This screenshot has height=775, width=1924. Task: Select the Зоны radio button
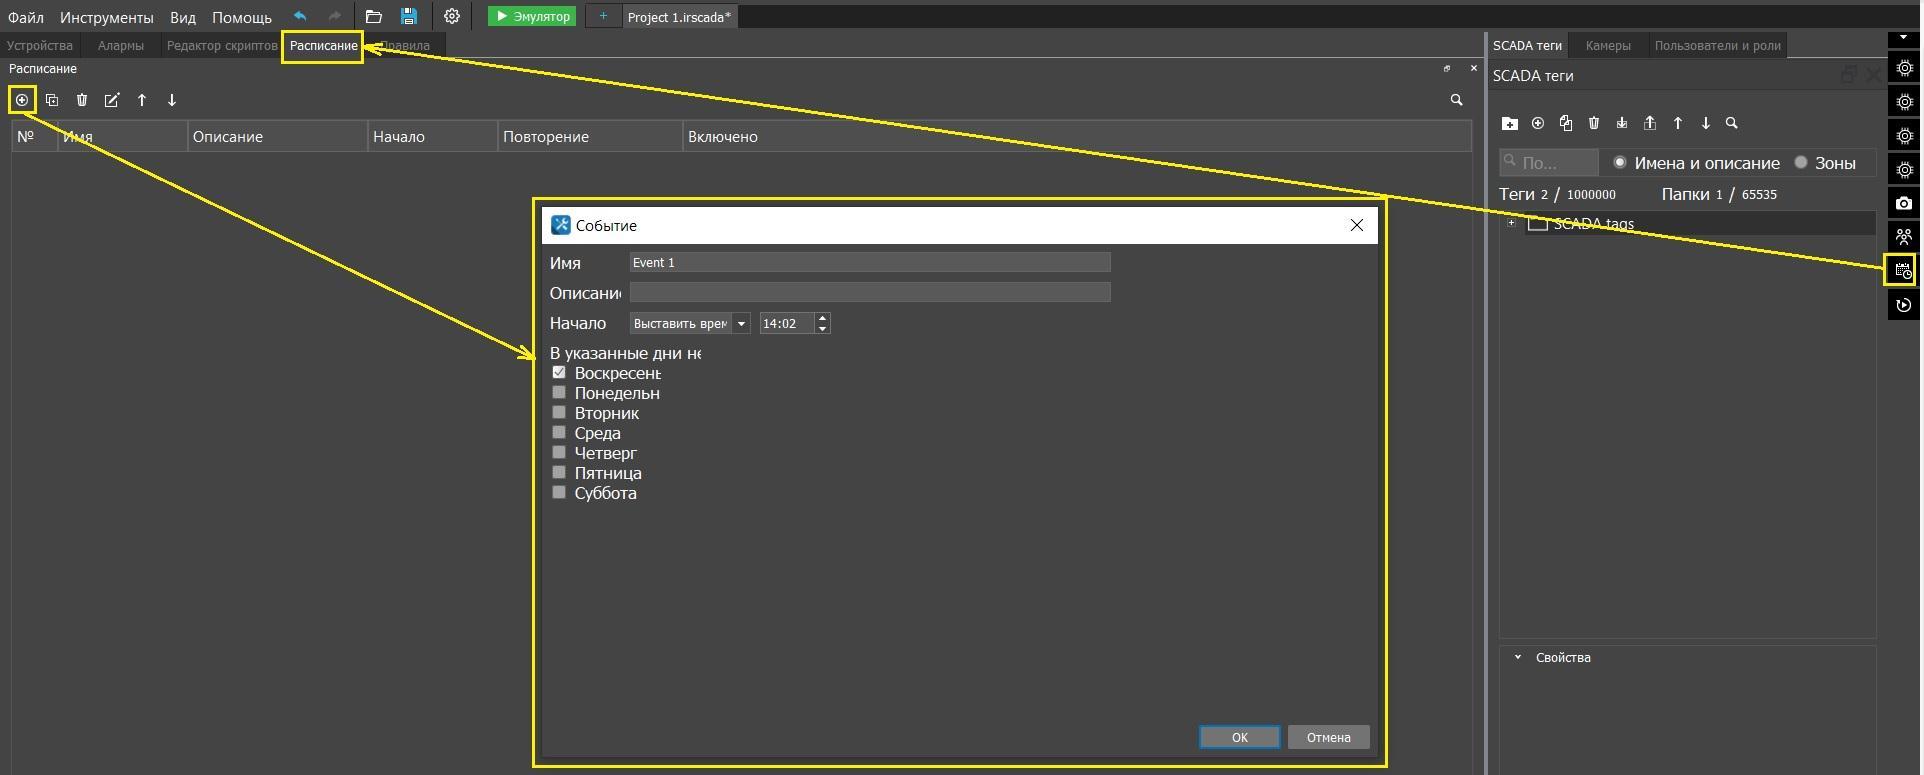(1801, 162)
